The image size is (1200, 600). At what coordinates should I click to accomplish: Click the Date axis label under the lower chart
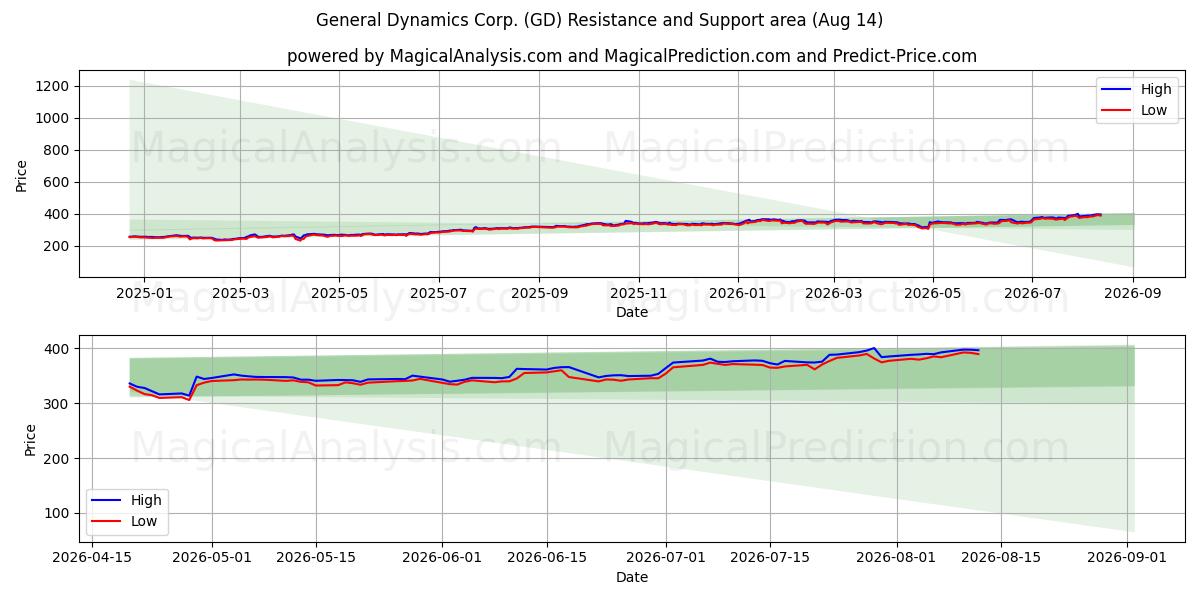tap(631, 577)
